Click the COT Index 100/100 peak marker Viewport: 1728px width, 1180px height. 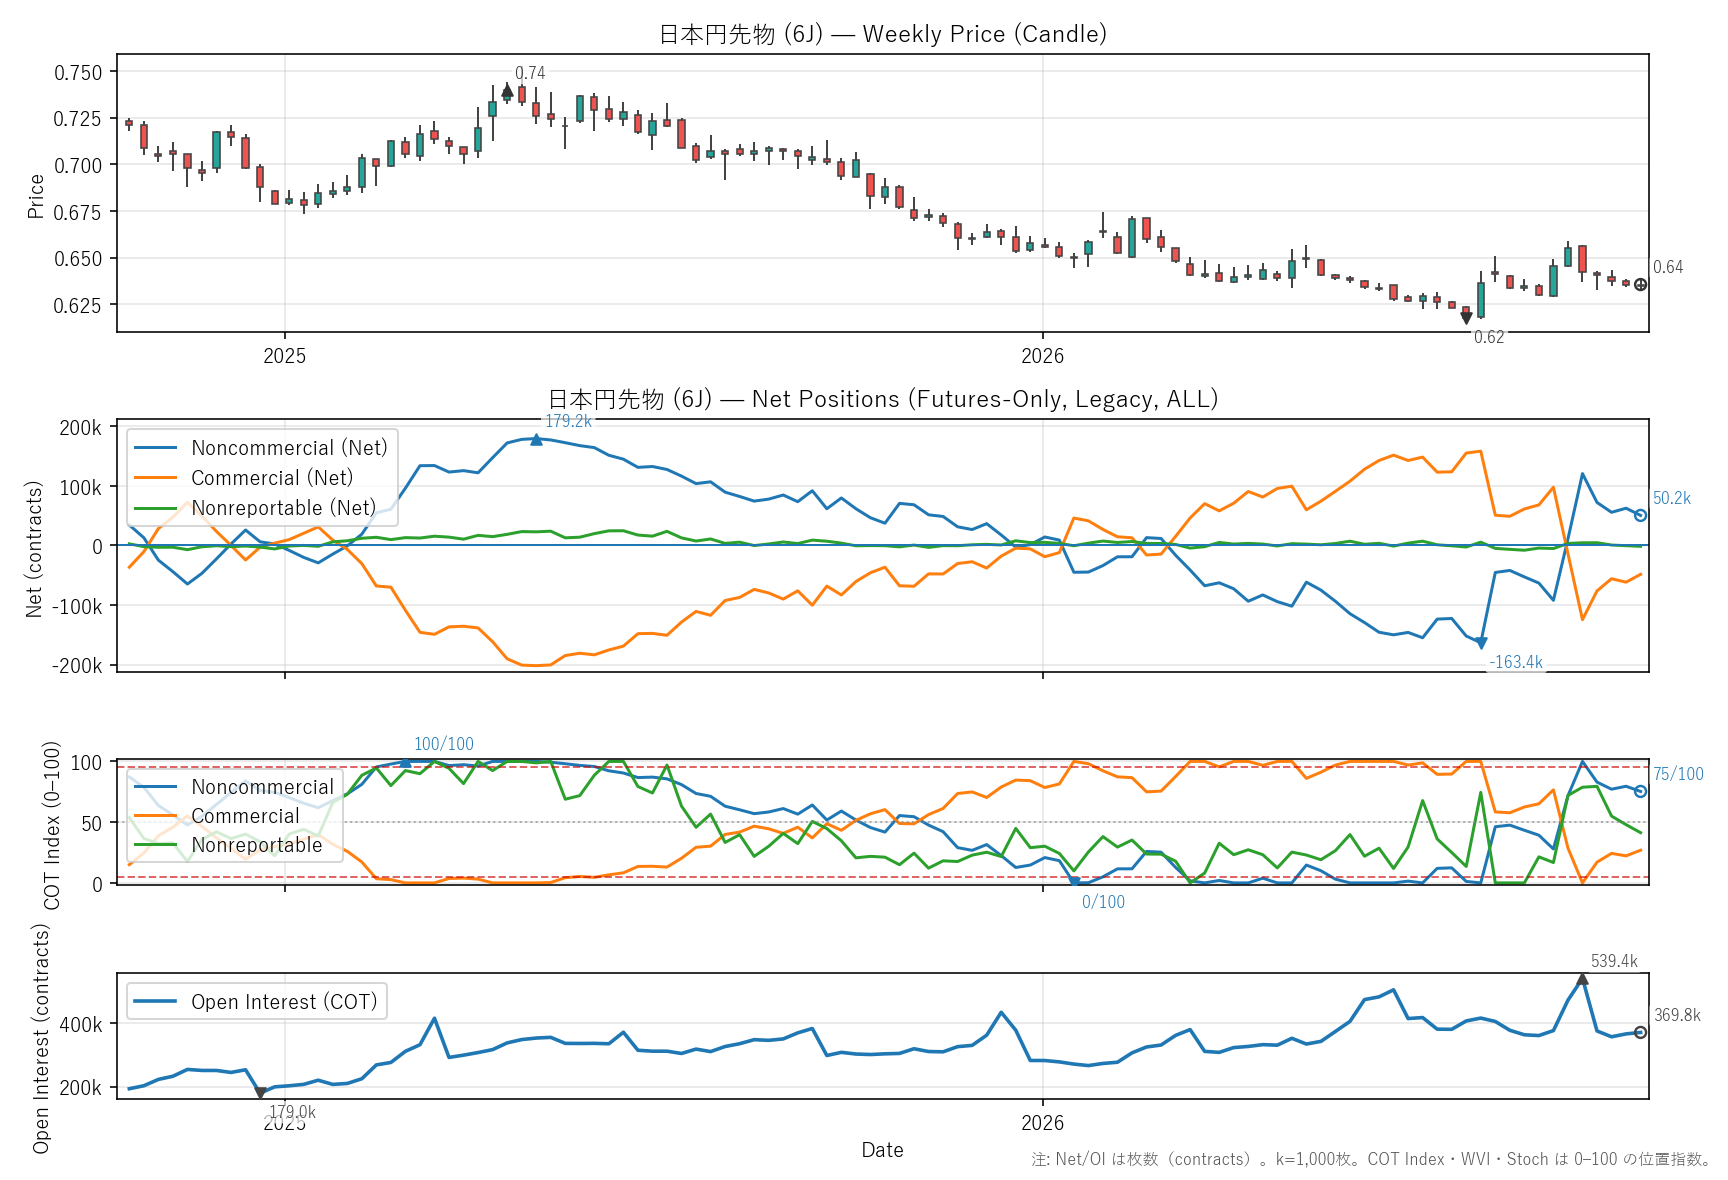405,762
